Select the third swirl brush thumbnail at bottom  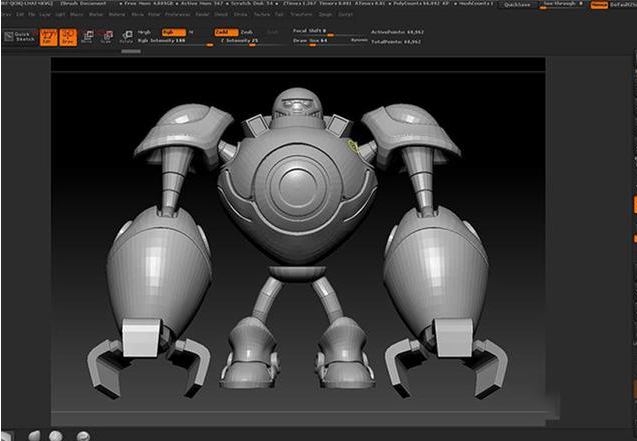coord(83,436)
